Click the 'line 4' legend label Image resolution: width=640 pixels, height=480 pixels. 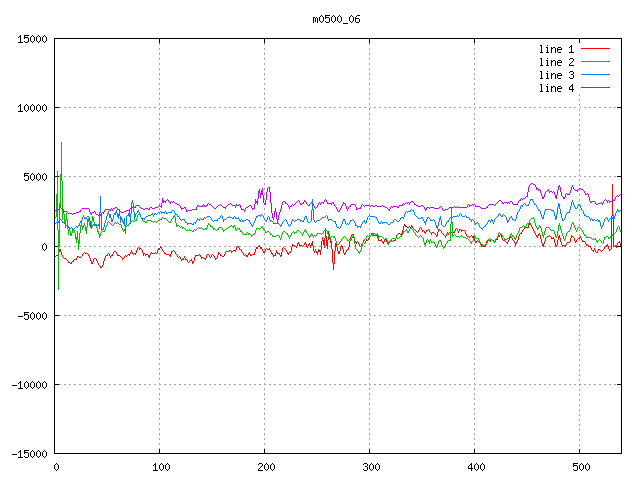coord(556,88)
